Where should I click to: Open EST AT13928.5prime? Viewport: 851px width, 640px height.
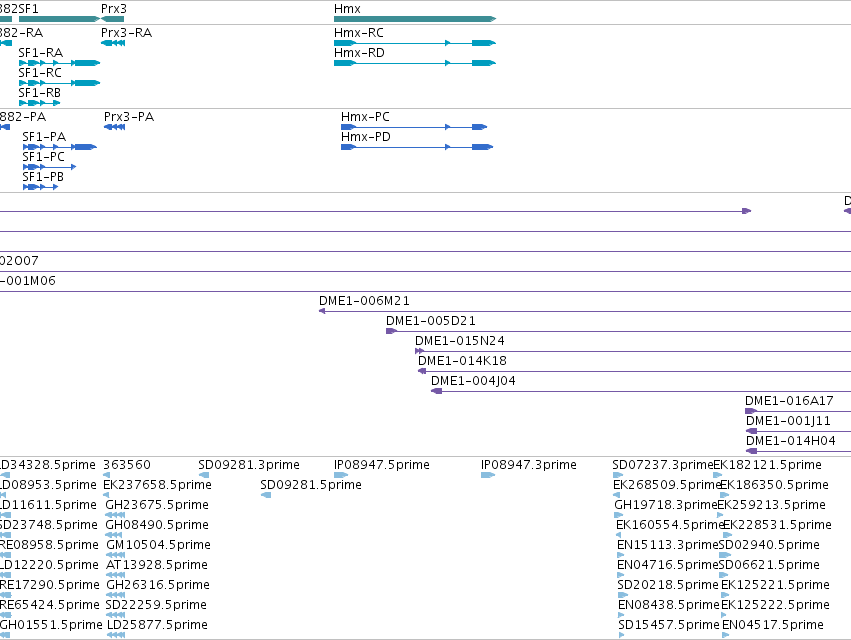coord(156,565)
